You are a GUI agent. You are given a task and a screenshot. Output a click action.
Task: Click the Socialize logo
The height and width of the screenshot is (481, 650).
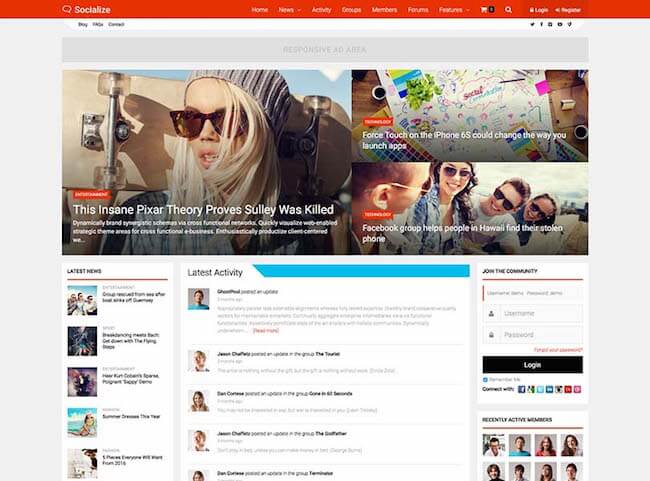pyautogui.click(x=87, y=10)
